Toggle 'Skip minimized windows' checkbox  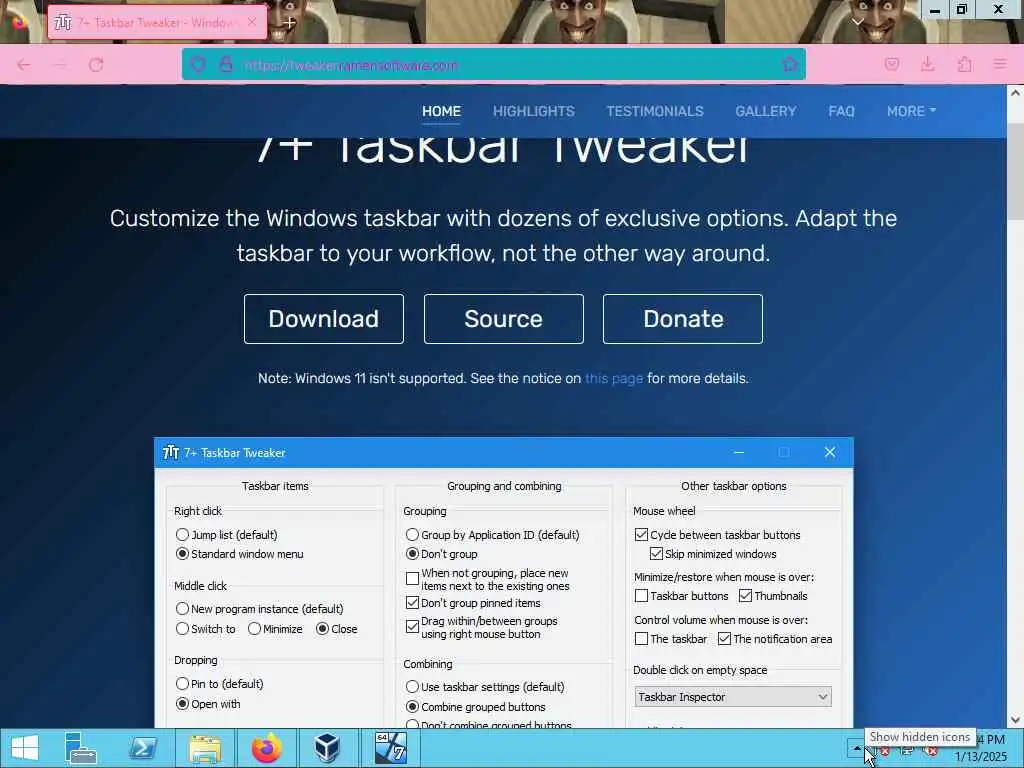[x=656, y=554]
